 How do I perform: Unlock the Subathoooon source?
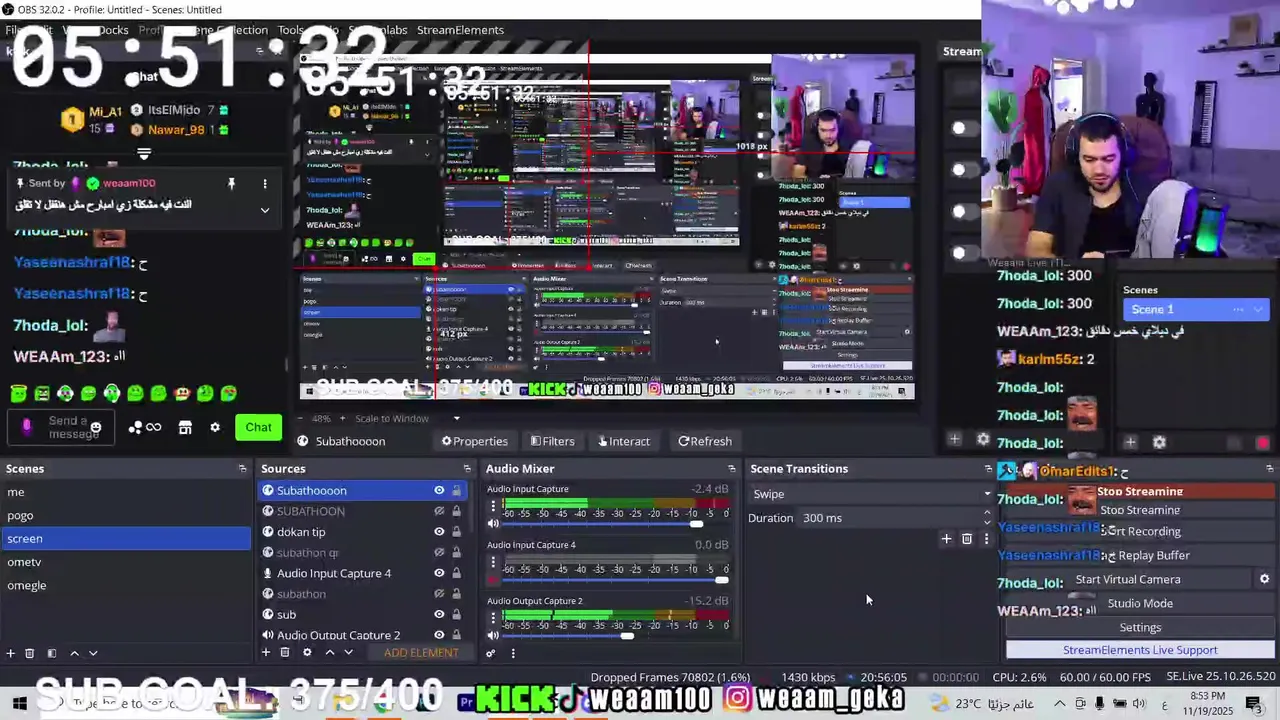click(457, 490)
